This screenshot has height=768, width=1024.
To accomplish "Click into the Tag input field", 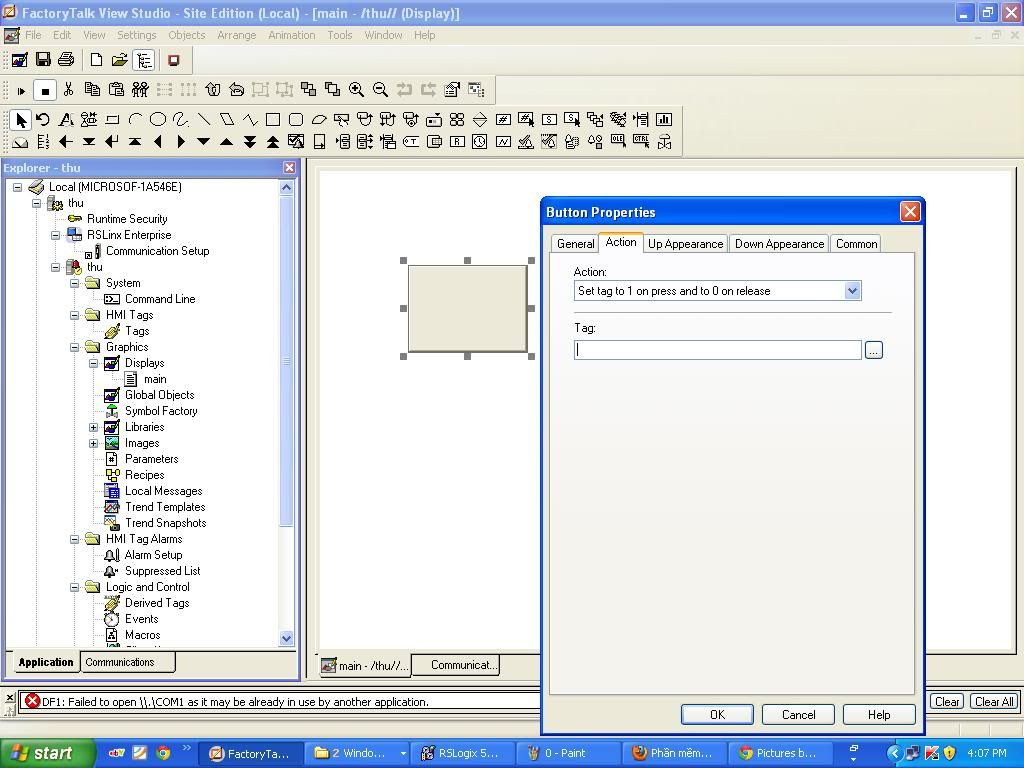I will coord(718,350).
